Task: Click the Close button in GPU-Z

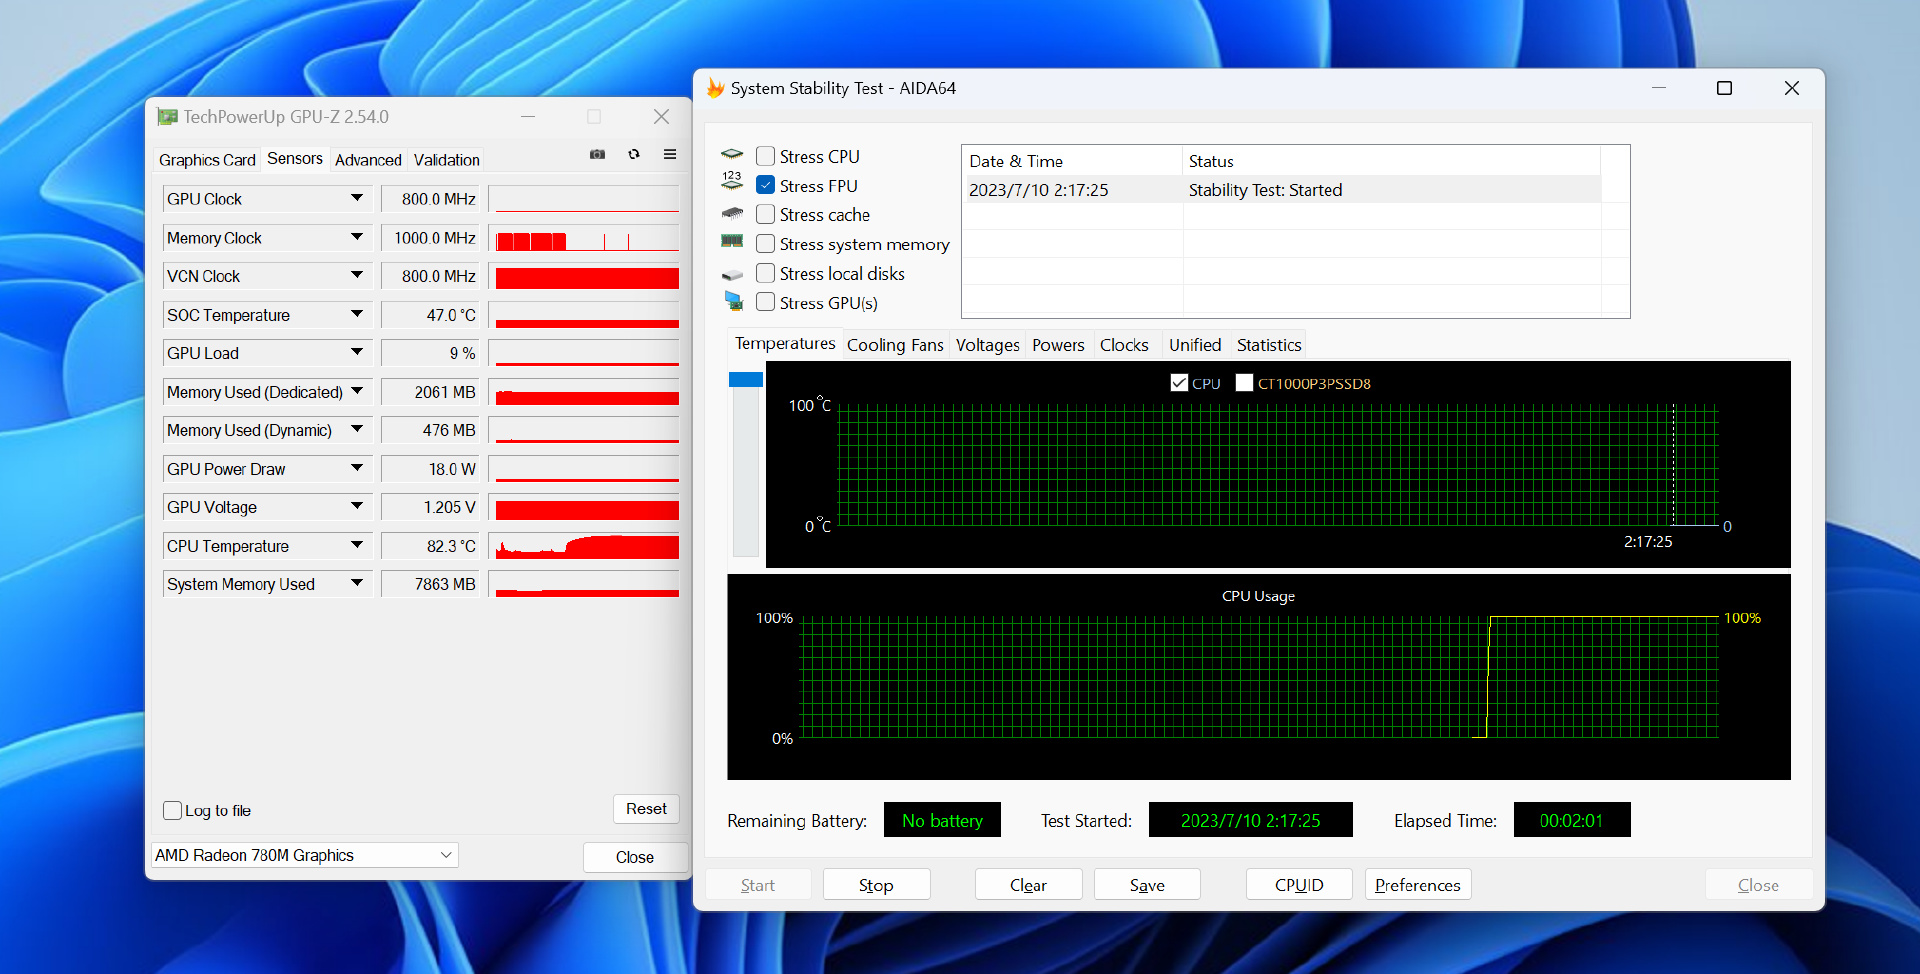Action: [635, 857]
